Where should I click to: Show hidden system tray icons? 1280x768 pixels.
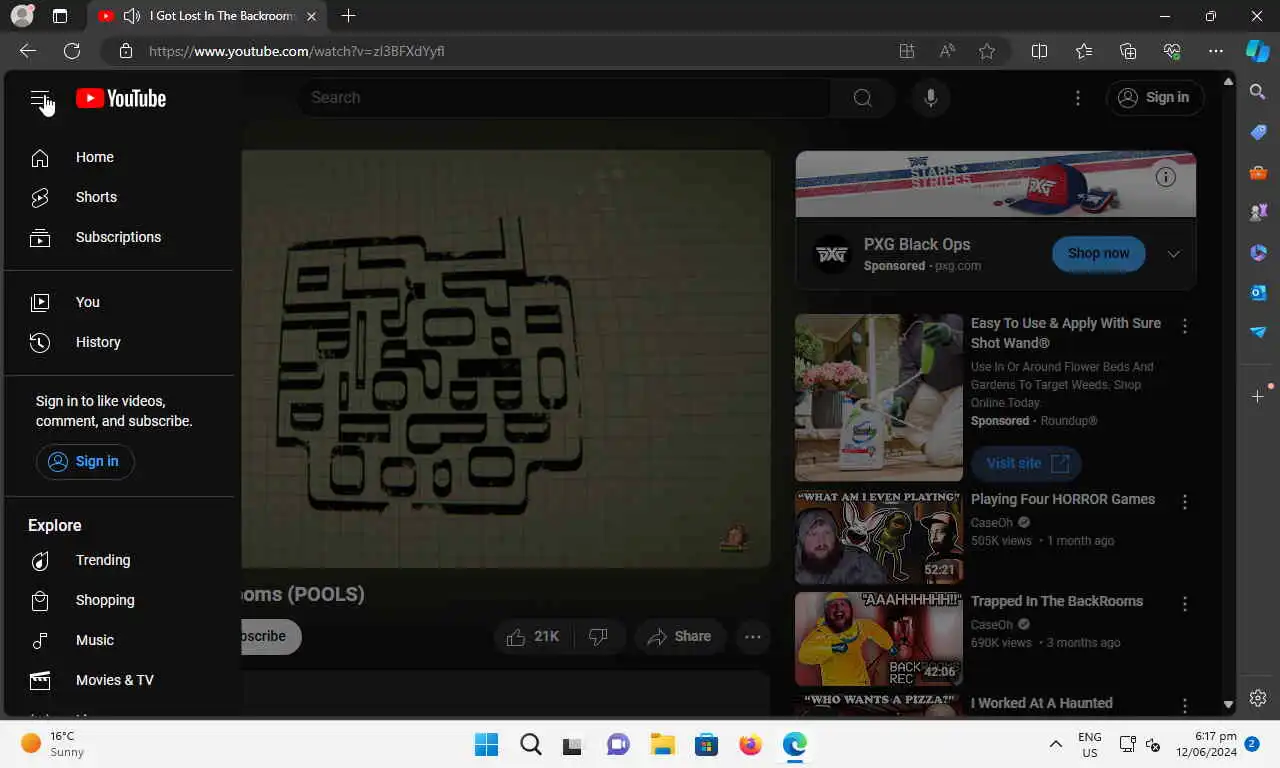click(x=1055, y=744)
